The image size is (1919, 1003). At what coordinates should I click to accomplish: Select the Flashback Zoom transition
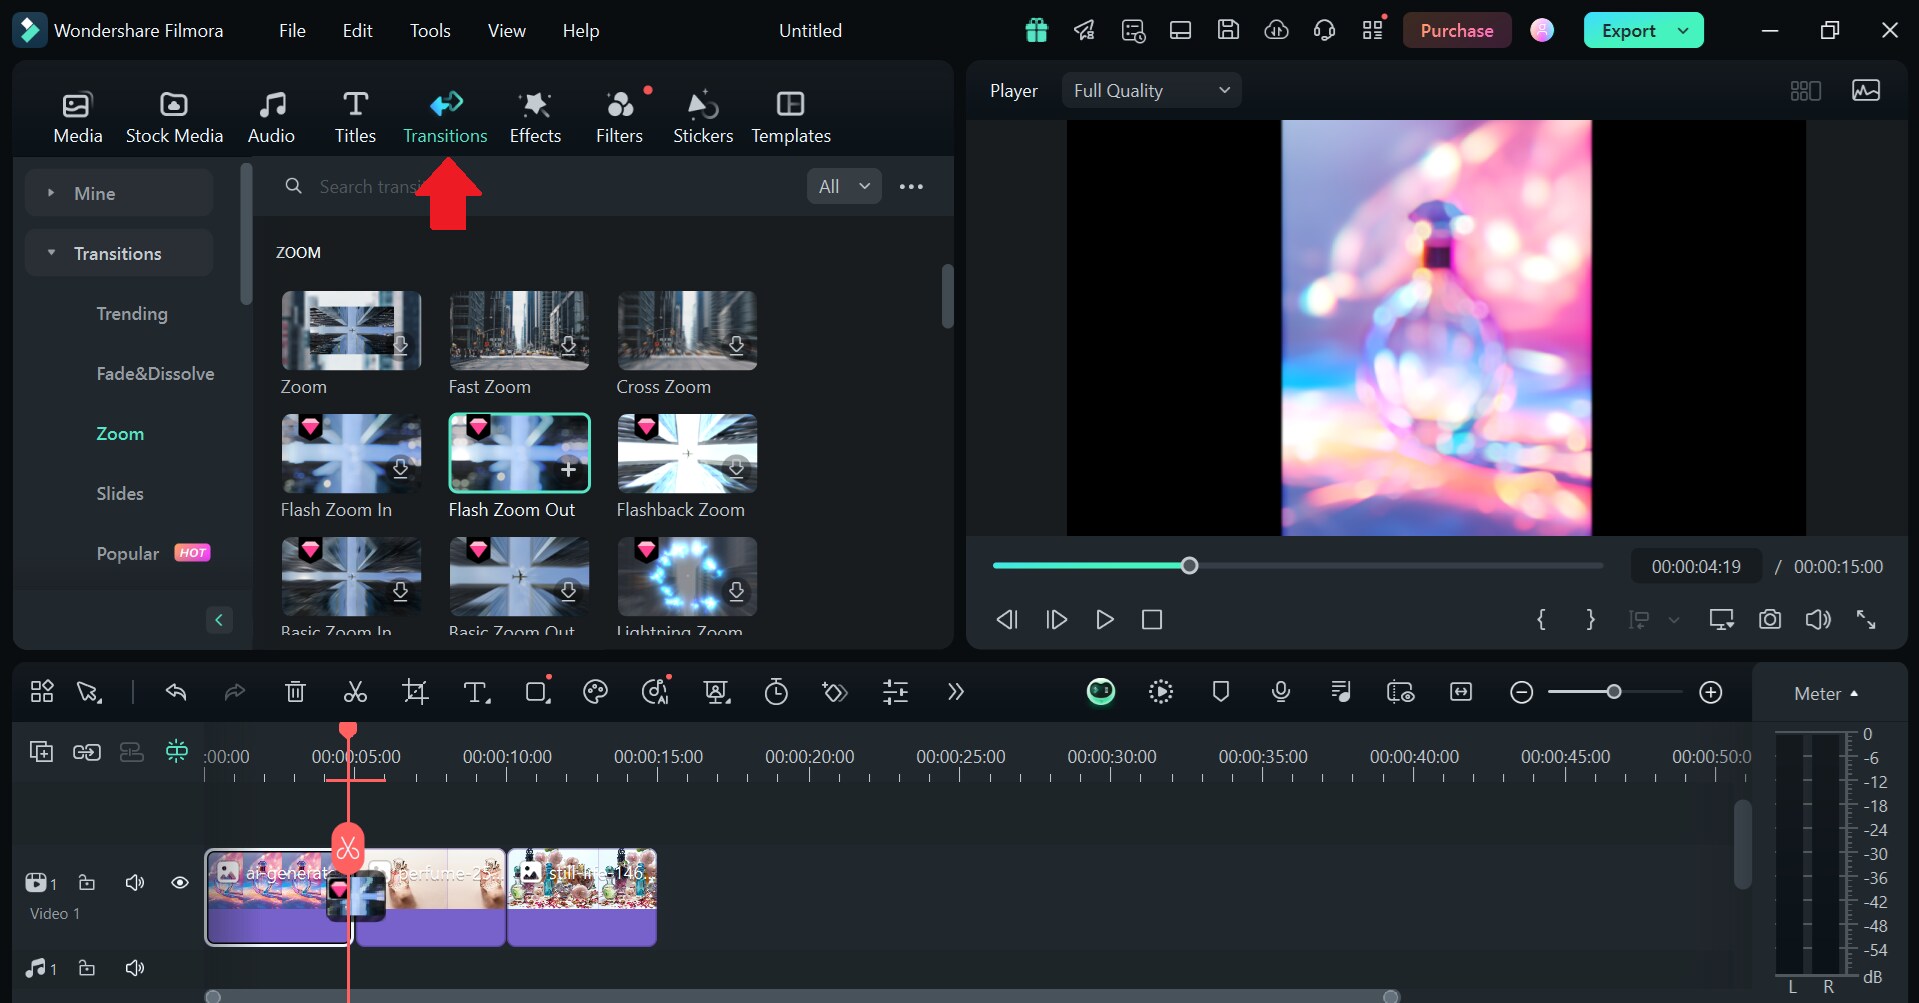pyautogui.click(x=687, y=454)
